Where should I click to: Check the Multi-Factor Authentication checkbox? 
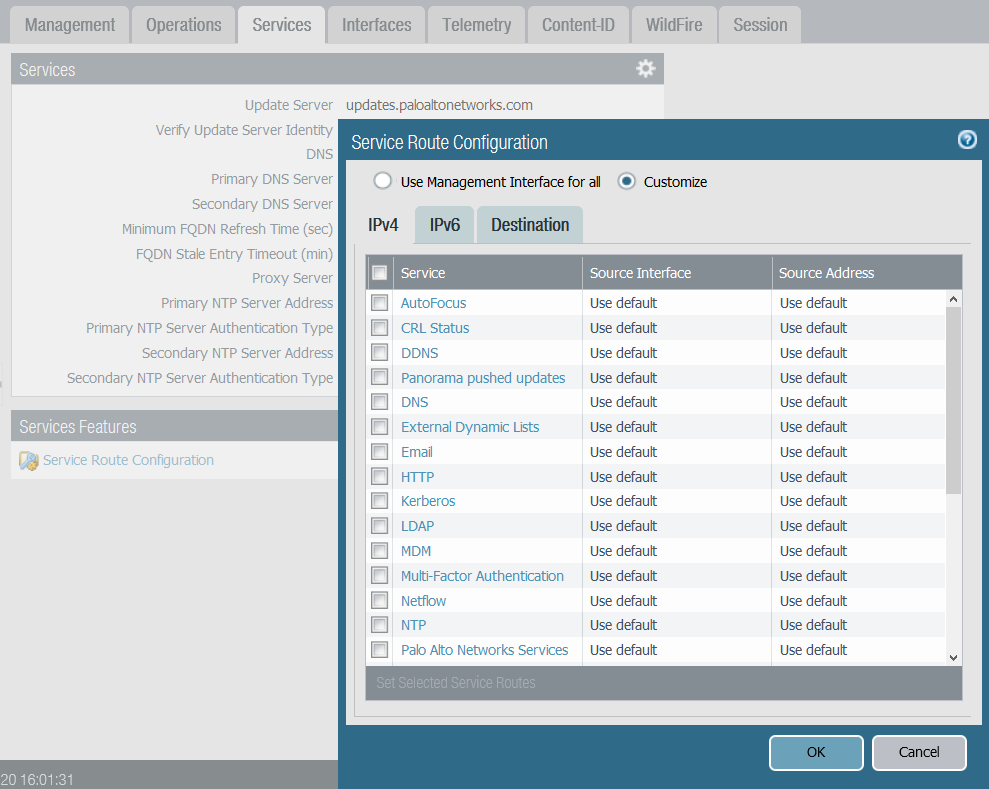click(379, 576)
